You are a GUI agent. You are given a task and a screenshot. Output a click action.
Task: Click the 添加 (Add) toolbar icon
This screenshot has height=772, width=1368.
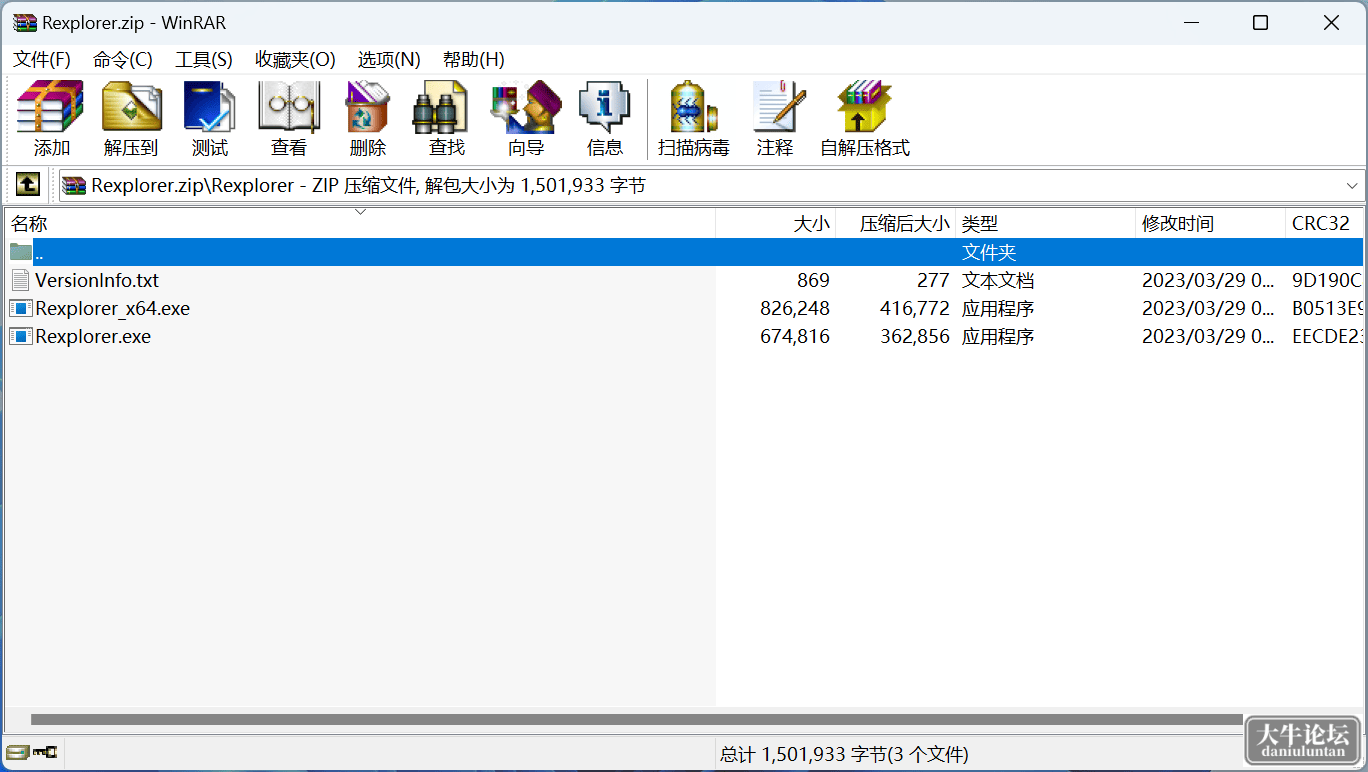click(x=51, y=119)
